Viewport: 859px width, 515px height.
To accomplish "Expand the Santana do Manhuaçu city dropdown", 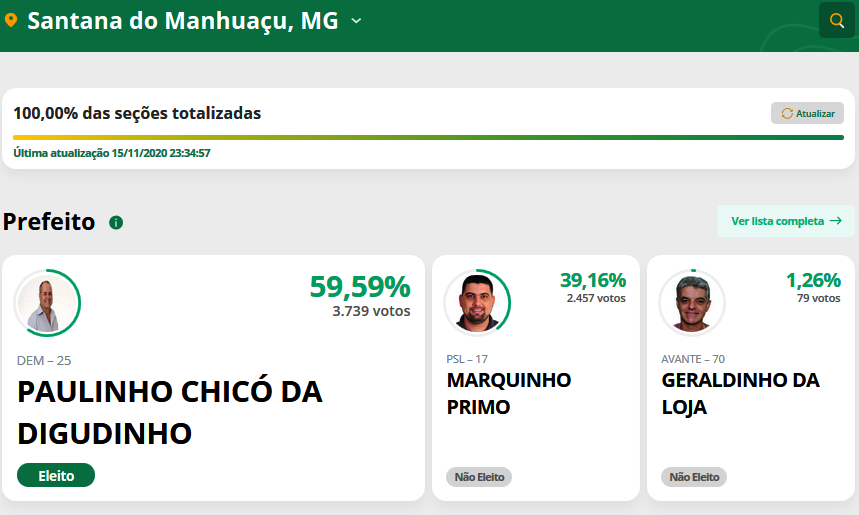I will (x=356, y=21).
